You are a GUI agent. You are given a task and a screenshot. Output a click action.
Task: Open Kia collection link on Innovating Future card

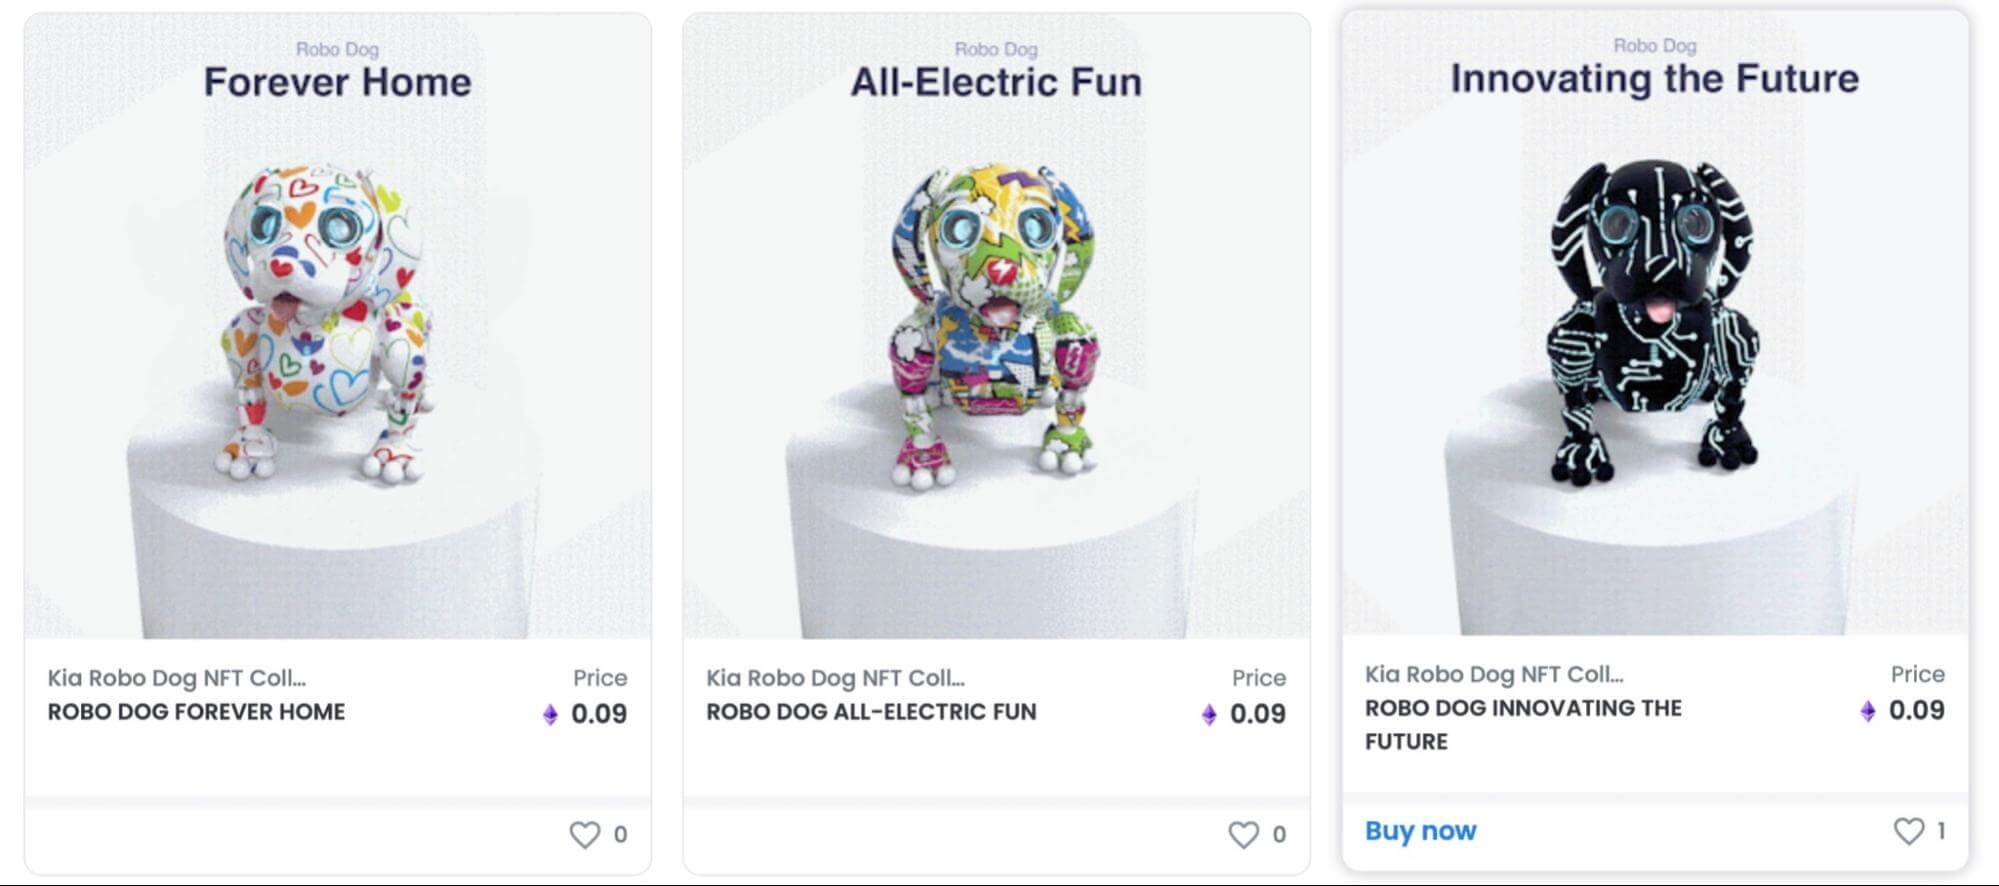1494,674
